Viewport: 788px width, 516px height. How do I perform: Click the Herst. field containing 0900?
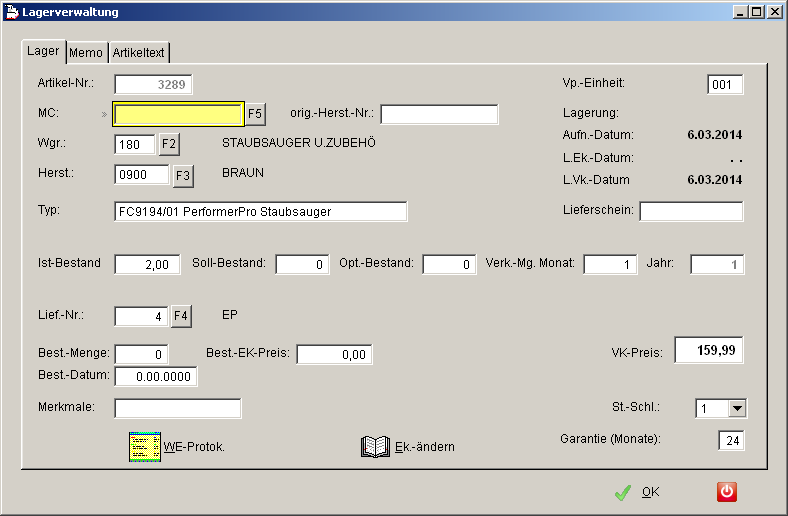pos(142,175)
